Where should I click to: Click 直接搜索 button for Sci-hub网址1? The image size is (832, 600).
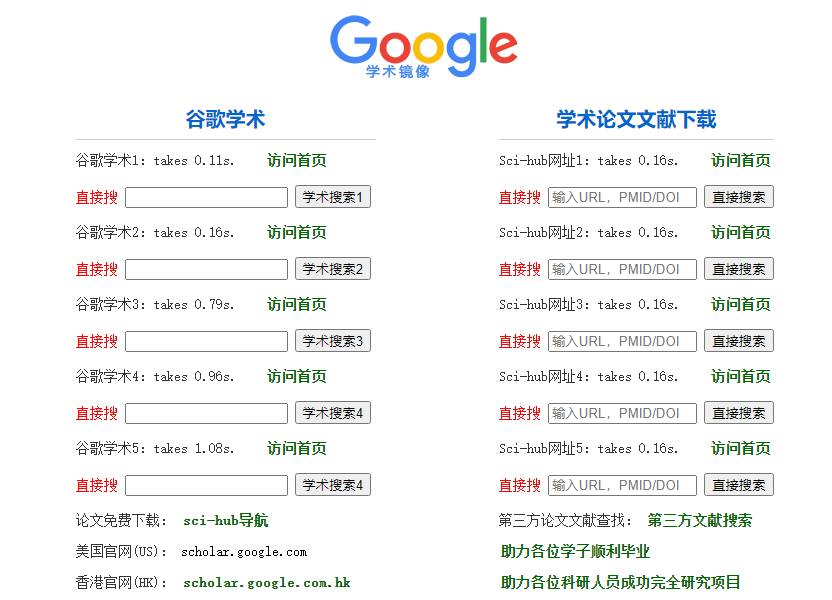coord(739,197)
